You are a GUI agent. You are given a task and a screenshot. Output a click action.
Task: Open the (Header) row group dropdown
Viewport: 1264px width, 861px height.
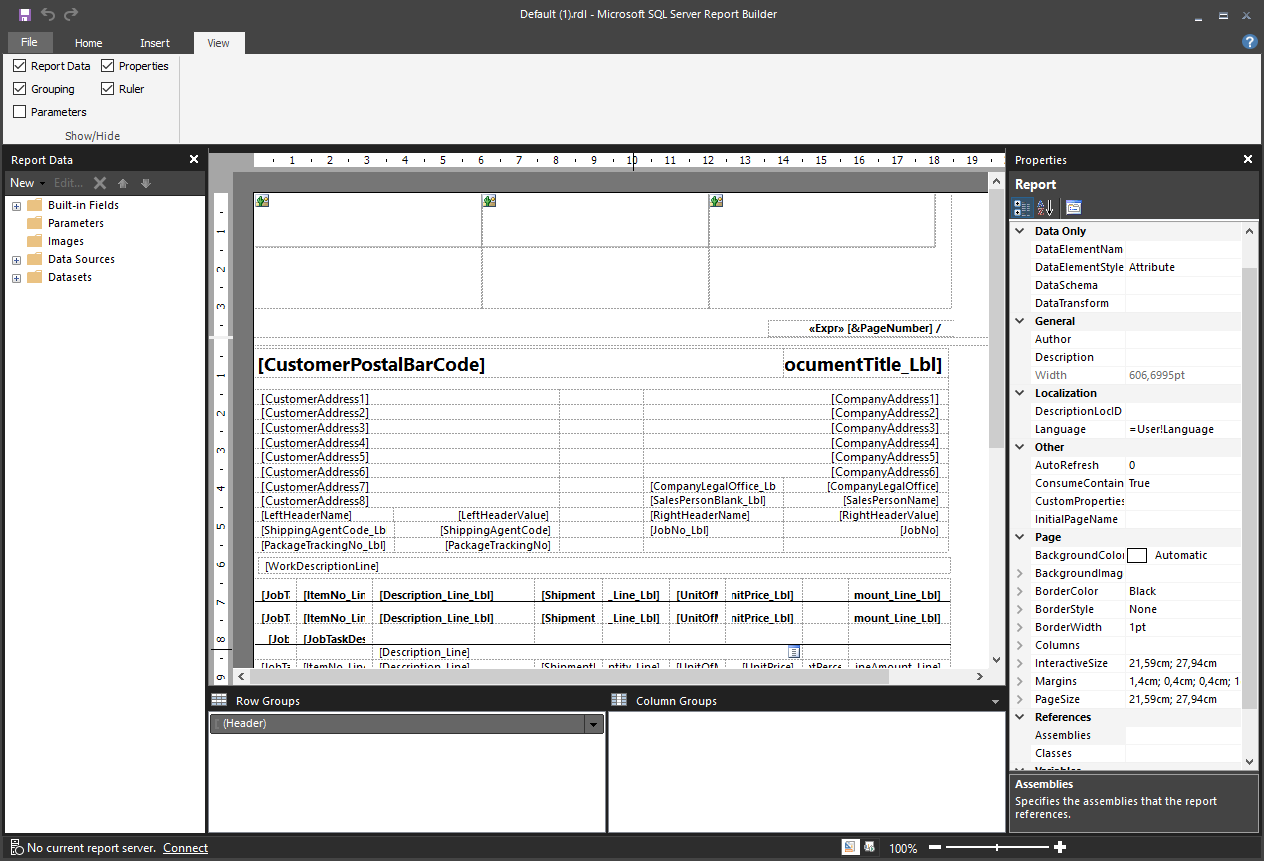point(593,723)
